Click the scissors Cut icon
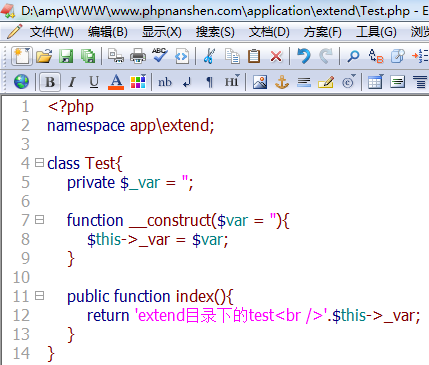This screenshot has height=365, width=429. click(209, 56)
